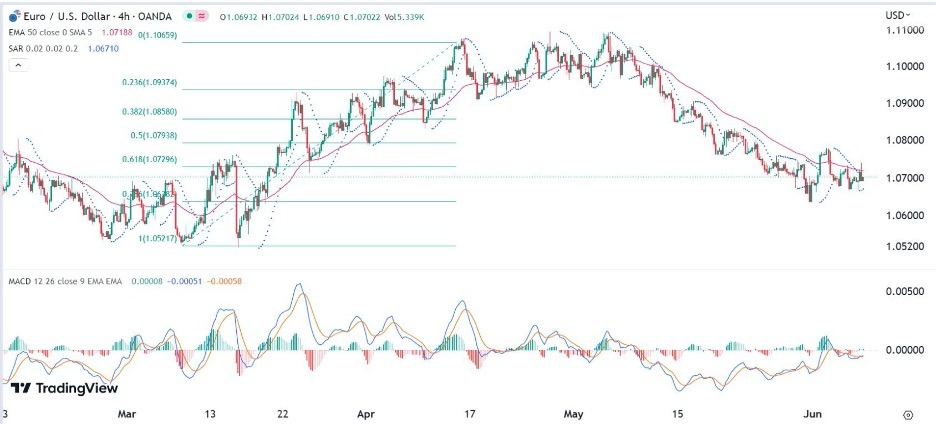Open chart settings gear at bottom right
This screenshot has width=936, height=424.
tap(909, 414)
